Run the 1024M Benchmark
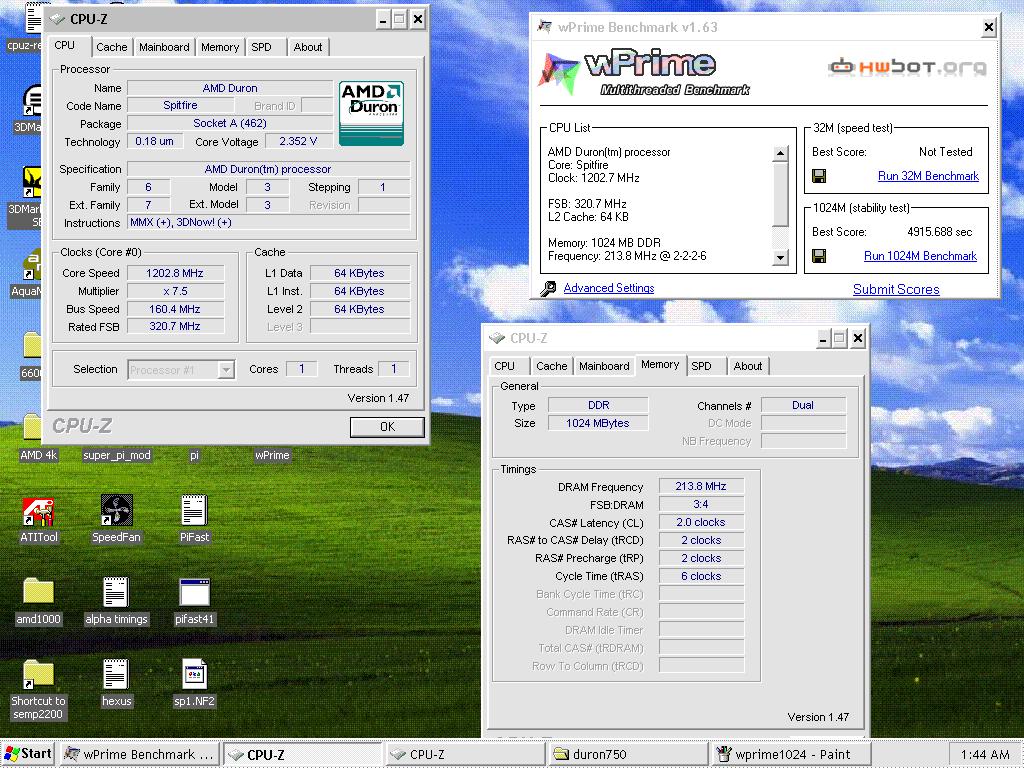 [920, 256]
